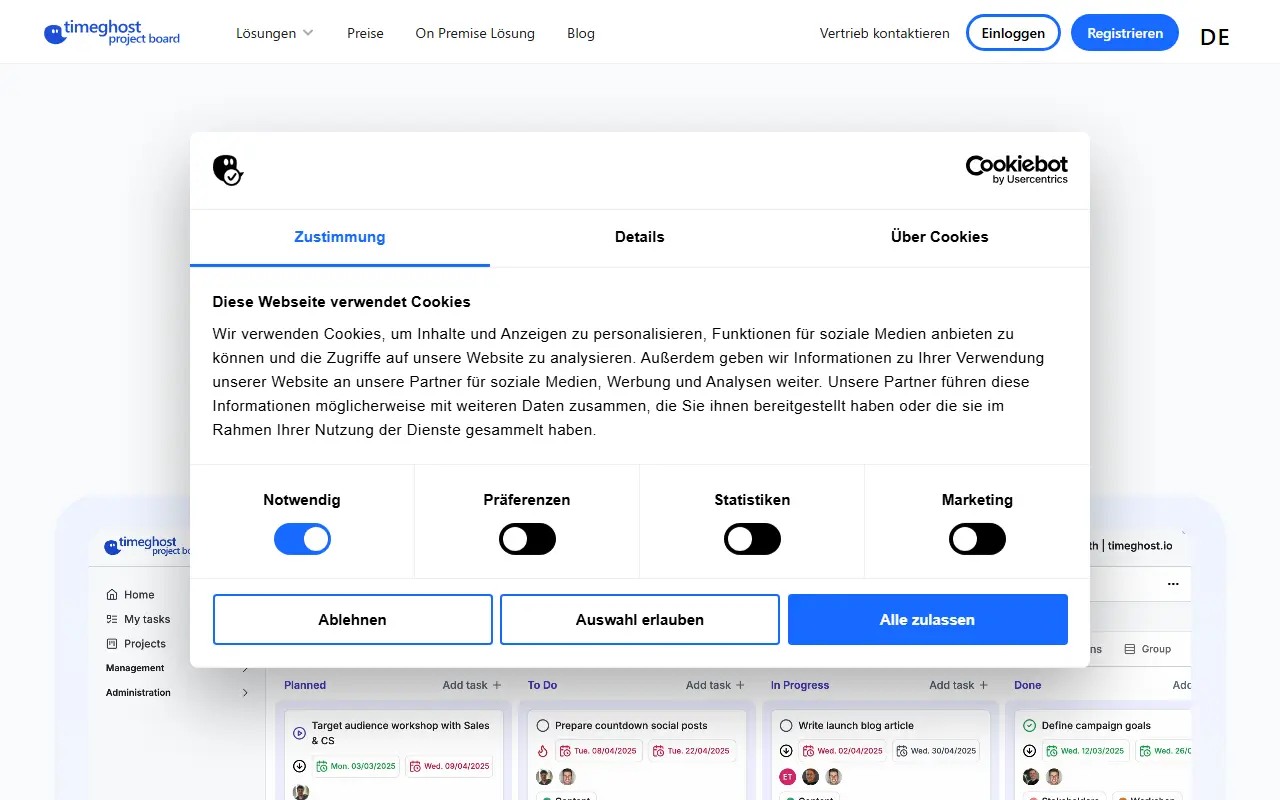This screenshot has height=800, width=1280.
Task: Enable the Marketing cookie switch
Action: tap(977, 540)
